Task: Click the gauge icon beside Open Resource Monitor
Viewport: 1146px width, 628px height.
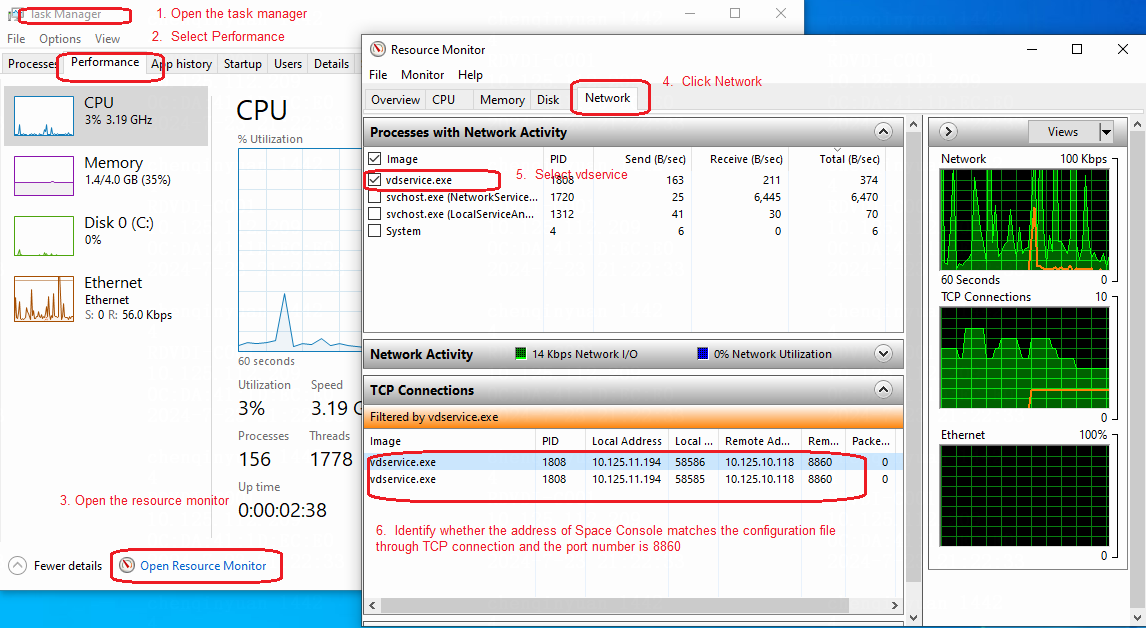Action: pos(127,566)
